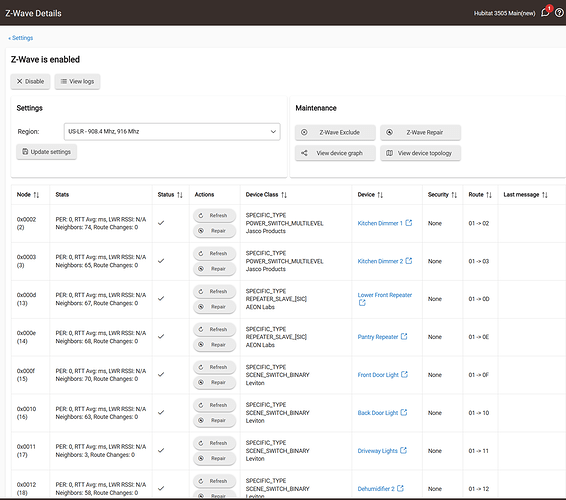Sort table by Node column arrows

point(36,195)
